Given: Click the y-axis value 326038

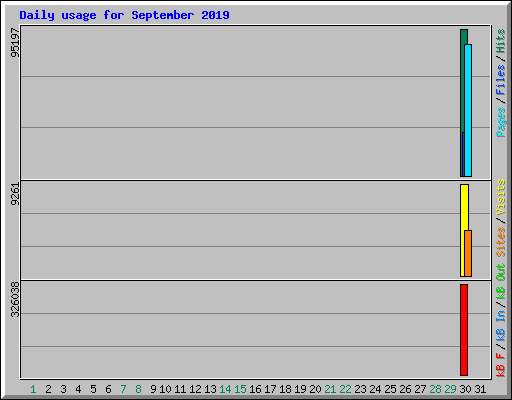Looking at the screenshot, I should coord(15,300).
